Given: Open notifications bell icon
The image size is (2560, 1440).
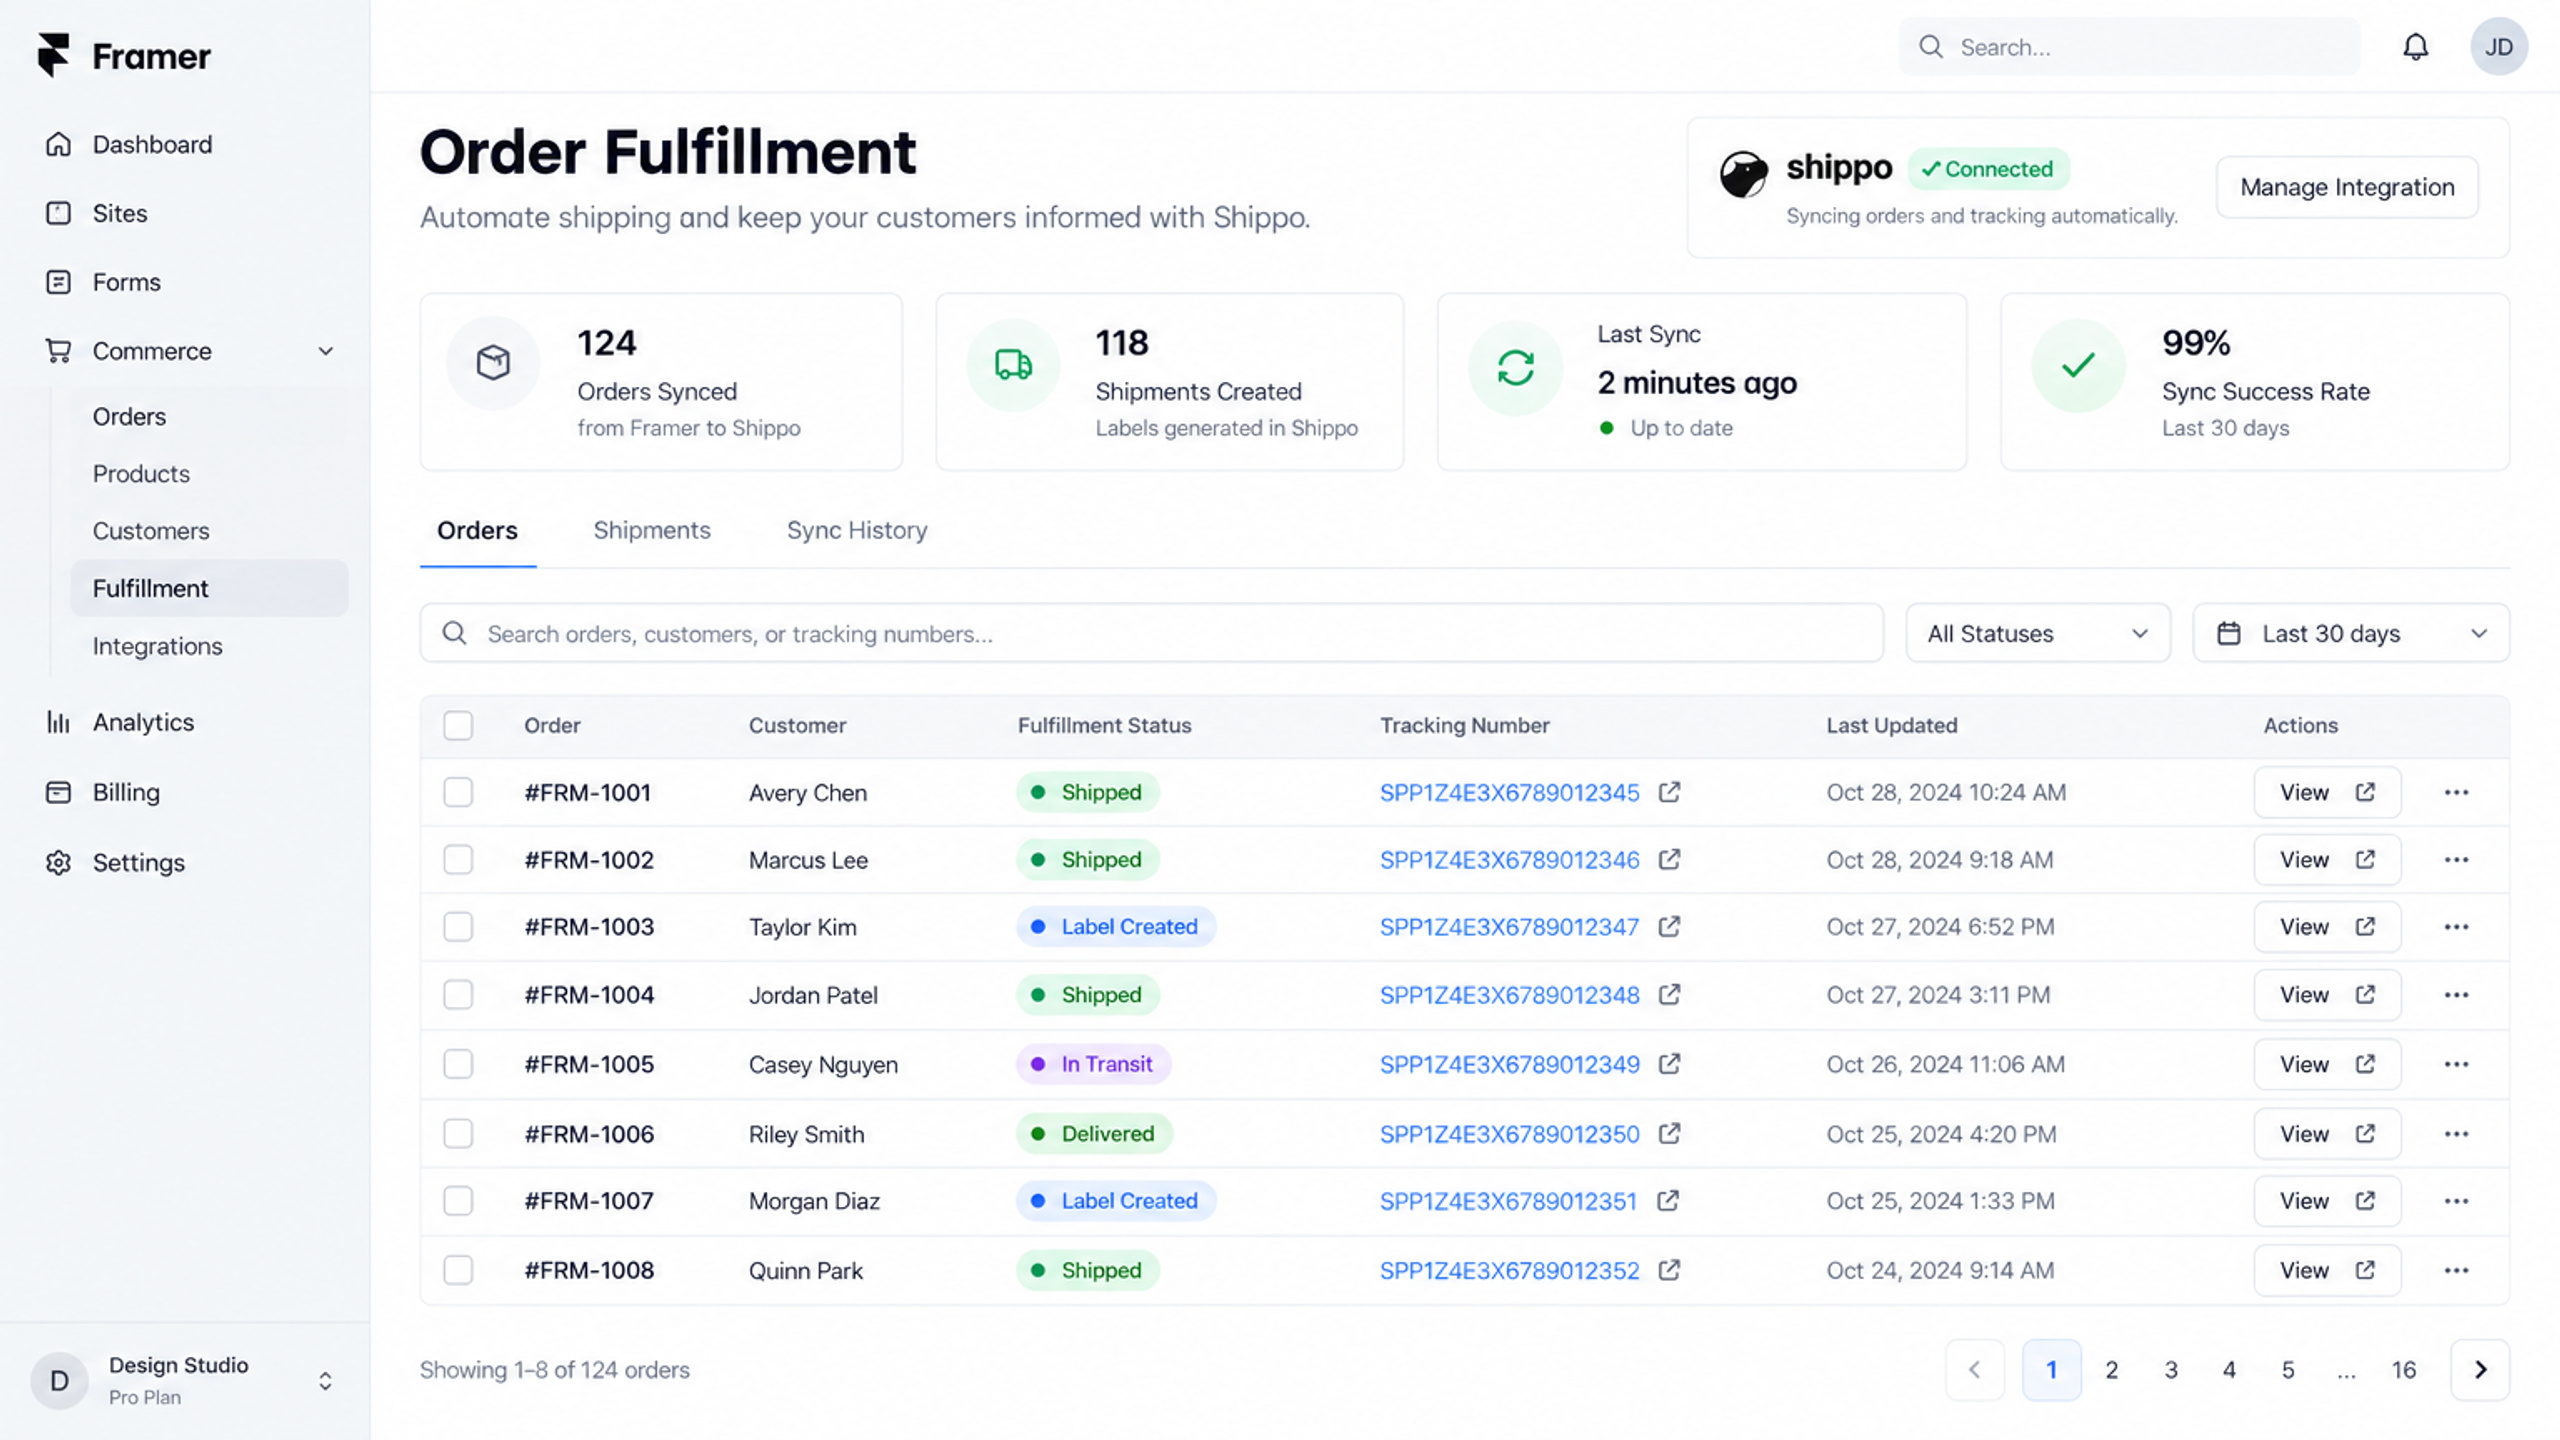Looking at the screenshot, I should (x=2415, y=47).
